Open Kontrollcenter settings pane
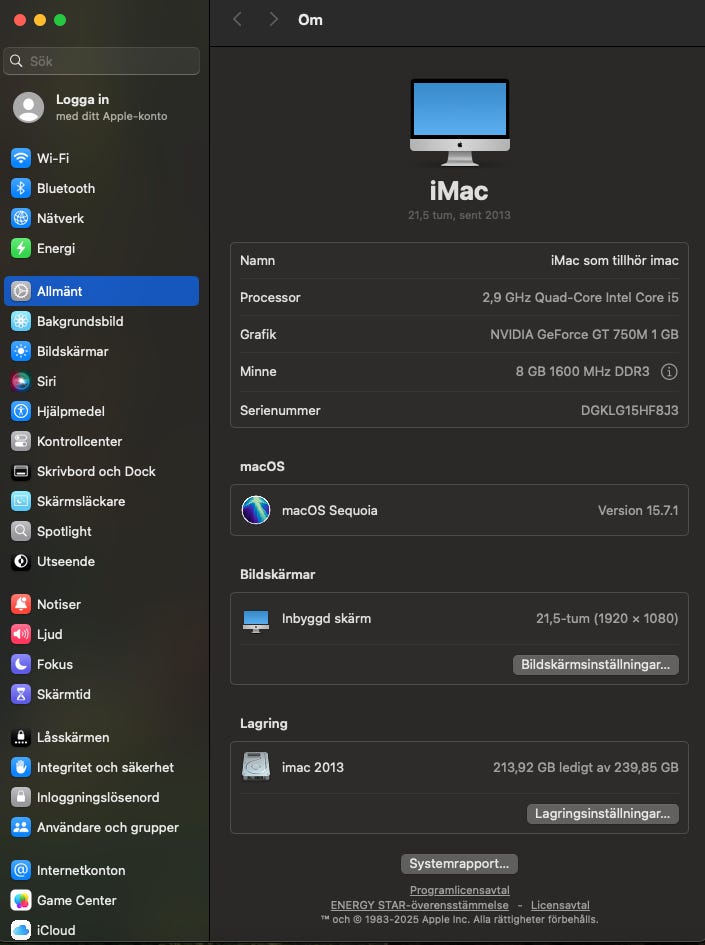This screenshot has height=945, width=705. coord(79,441)
